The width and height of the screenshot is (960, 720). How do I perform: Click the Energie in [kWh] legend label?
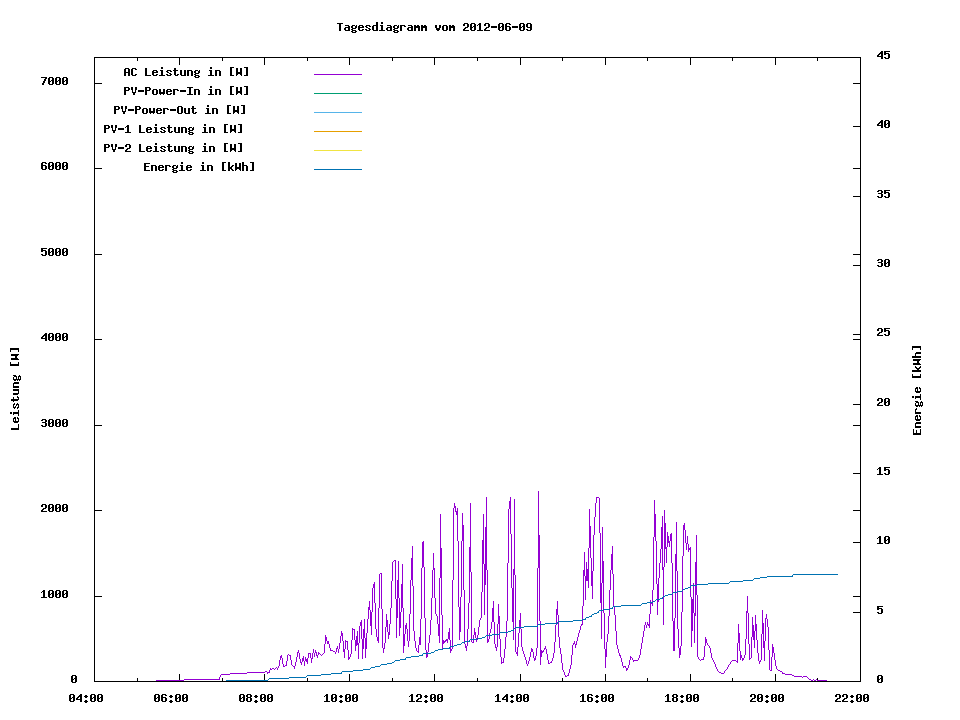coord(199,167)
